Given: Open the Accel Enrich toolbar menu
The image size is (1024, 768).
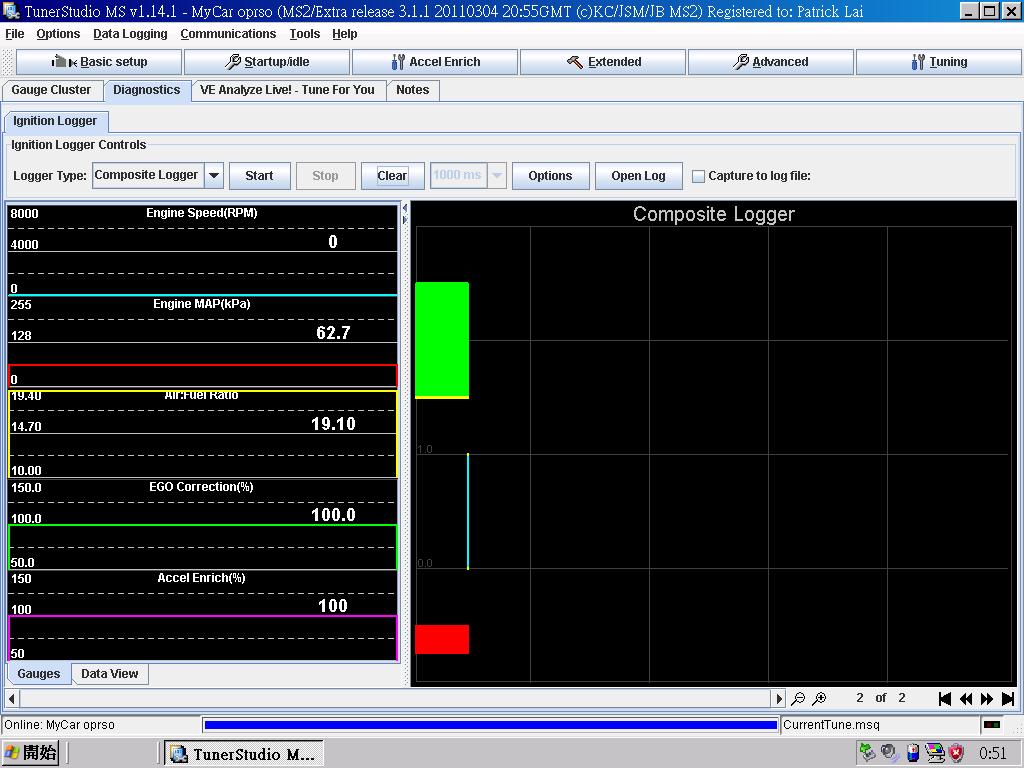Looking at the screenshot, I should point(435,62).
